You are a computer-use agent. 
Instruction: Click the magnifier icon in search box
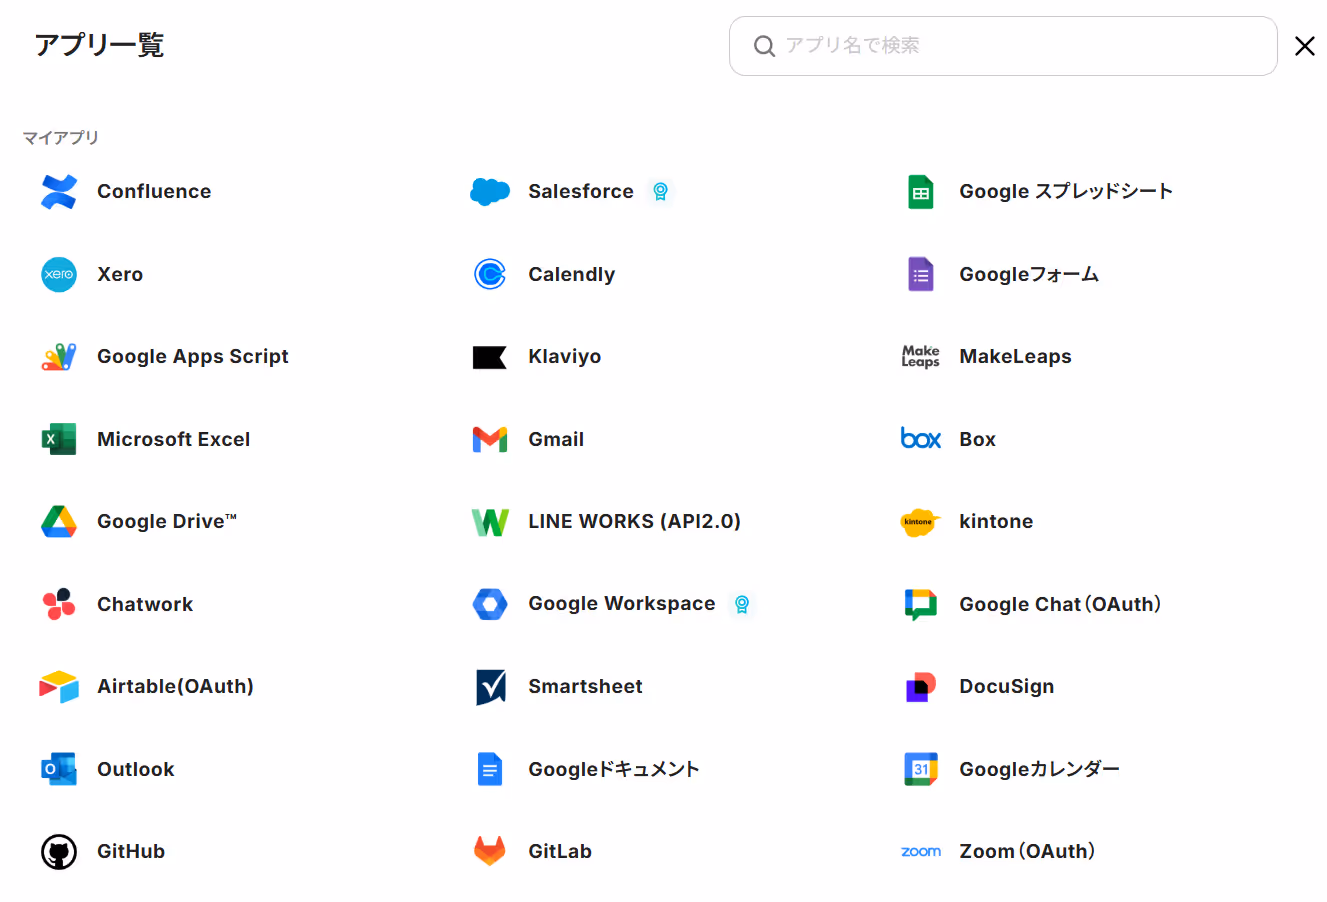pos(764,46)
